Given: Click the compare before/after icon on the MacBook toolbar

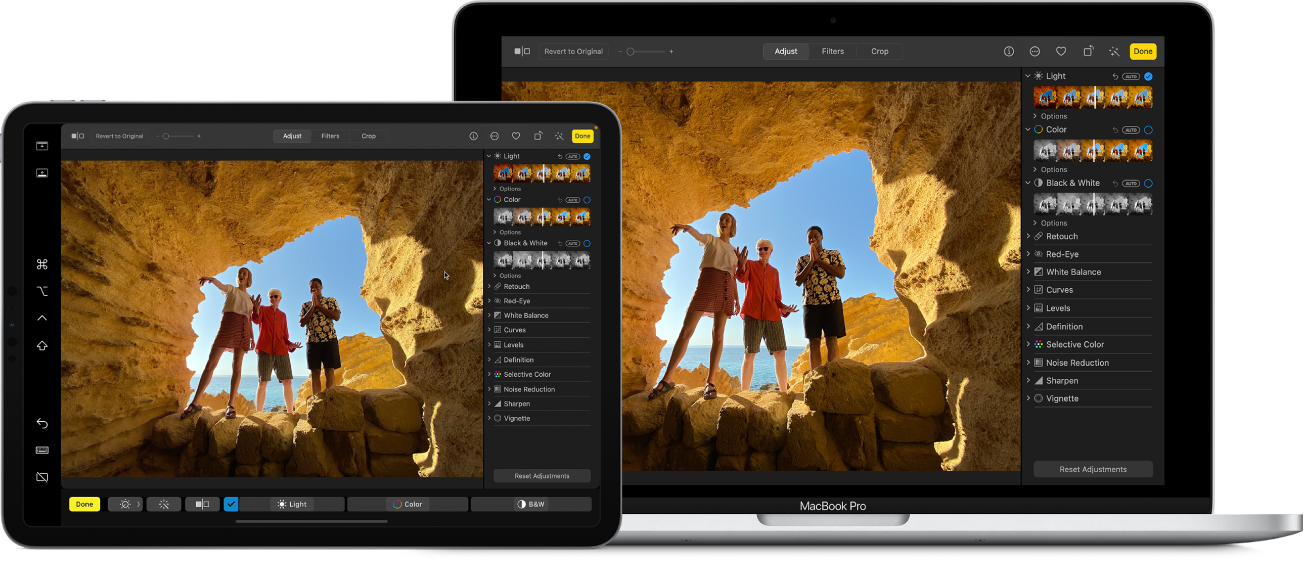Looking at the screenshot, I should (522, 51).
